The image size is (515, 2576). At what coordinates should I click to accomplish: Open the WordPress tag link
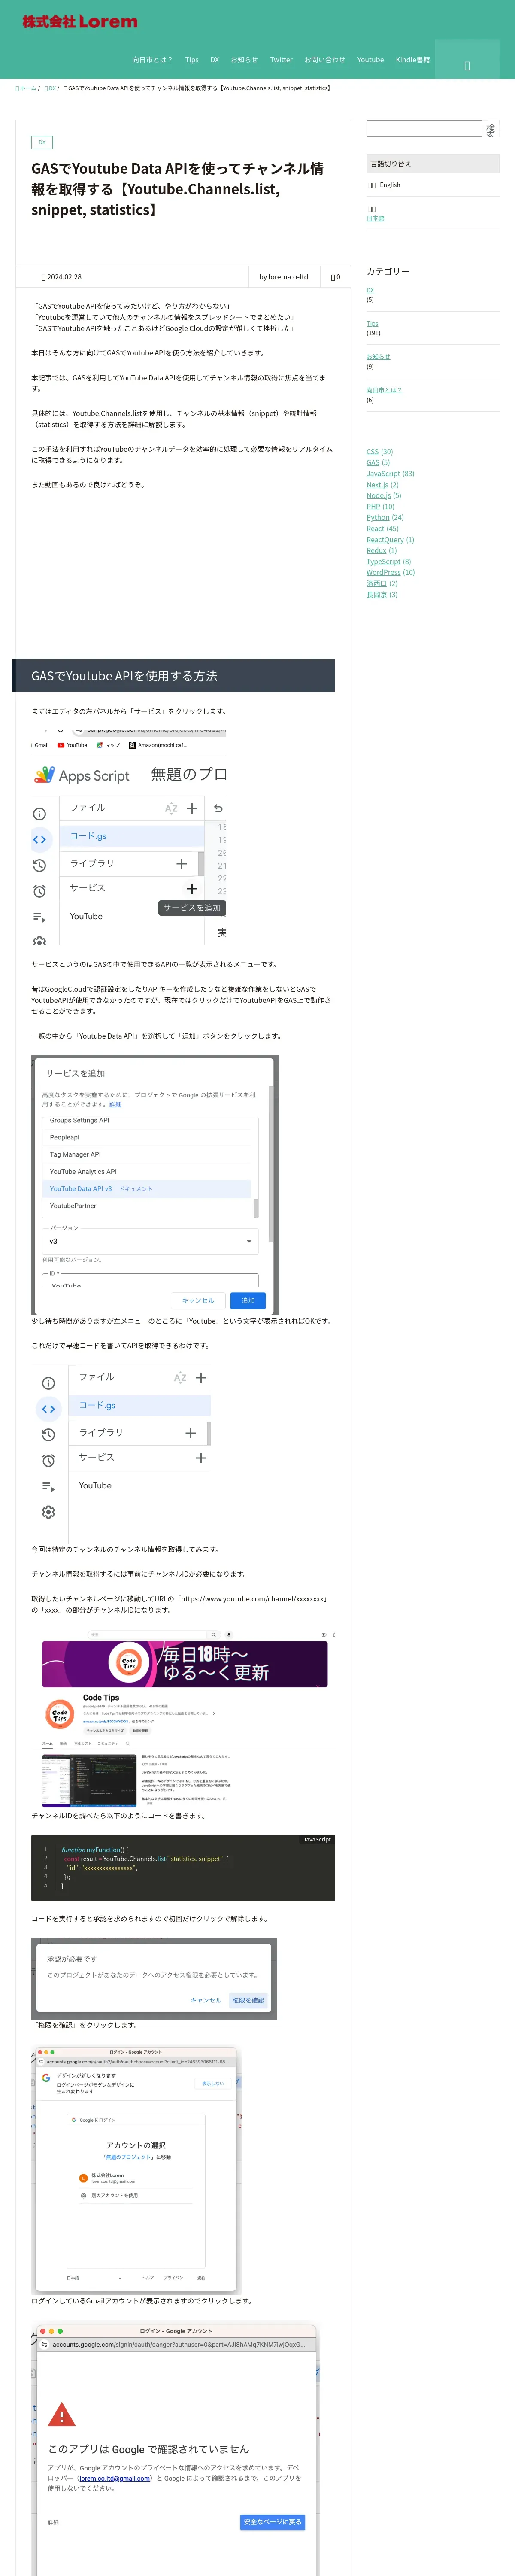click(383, 573)
